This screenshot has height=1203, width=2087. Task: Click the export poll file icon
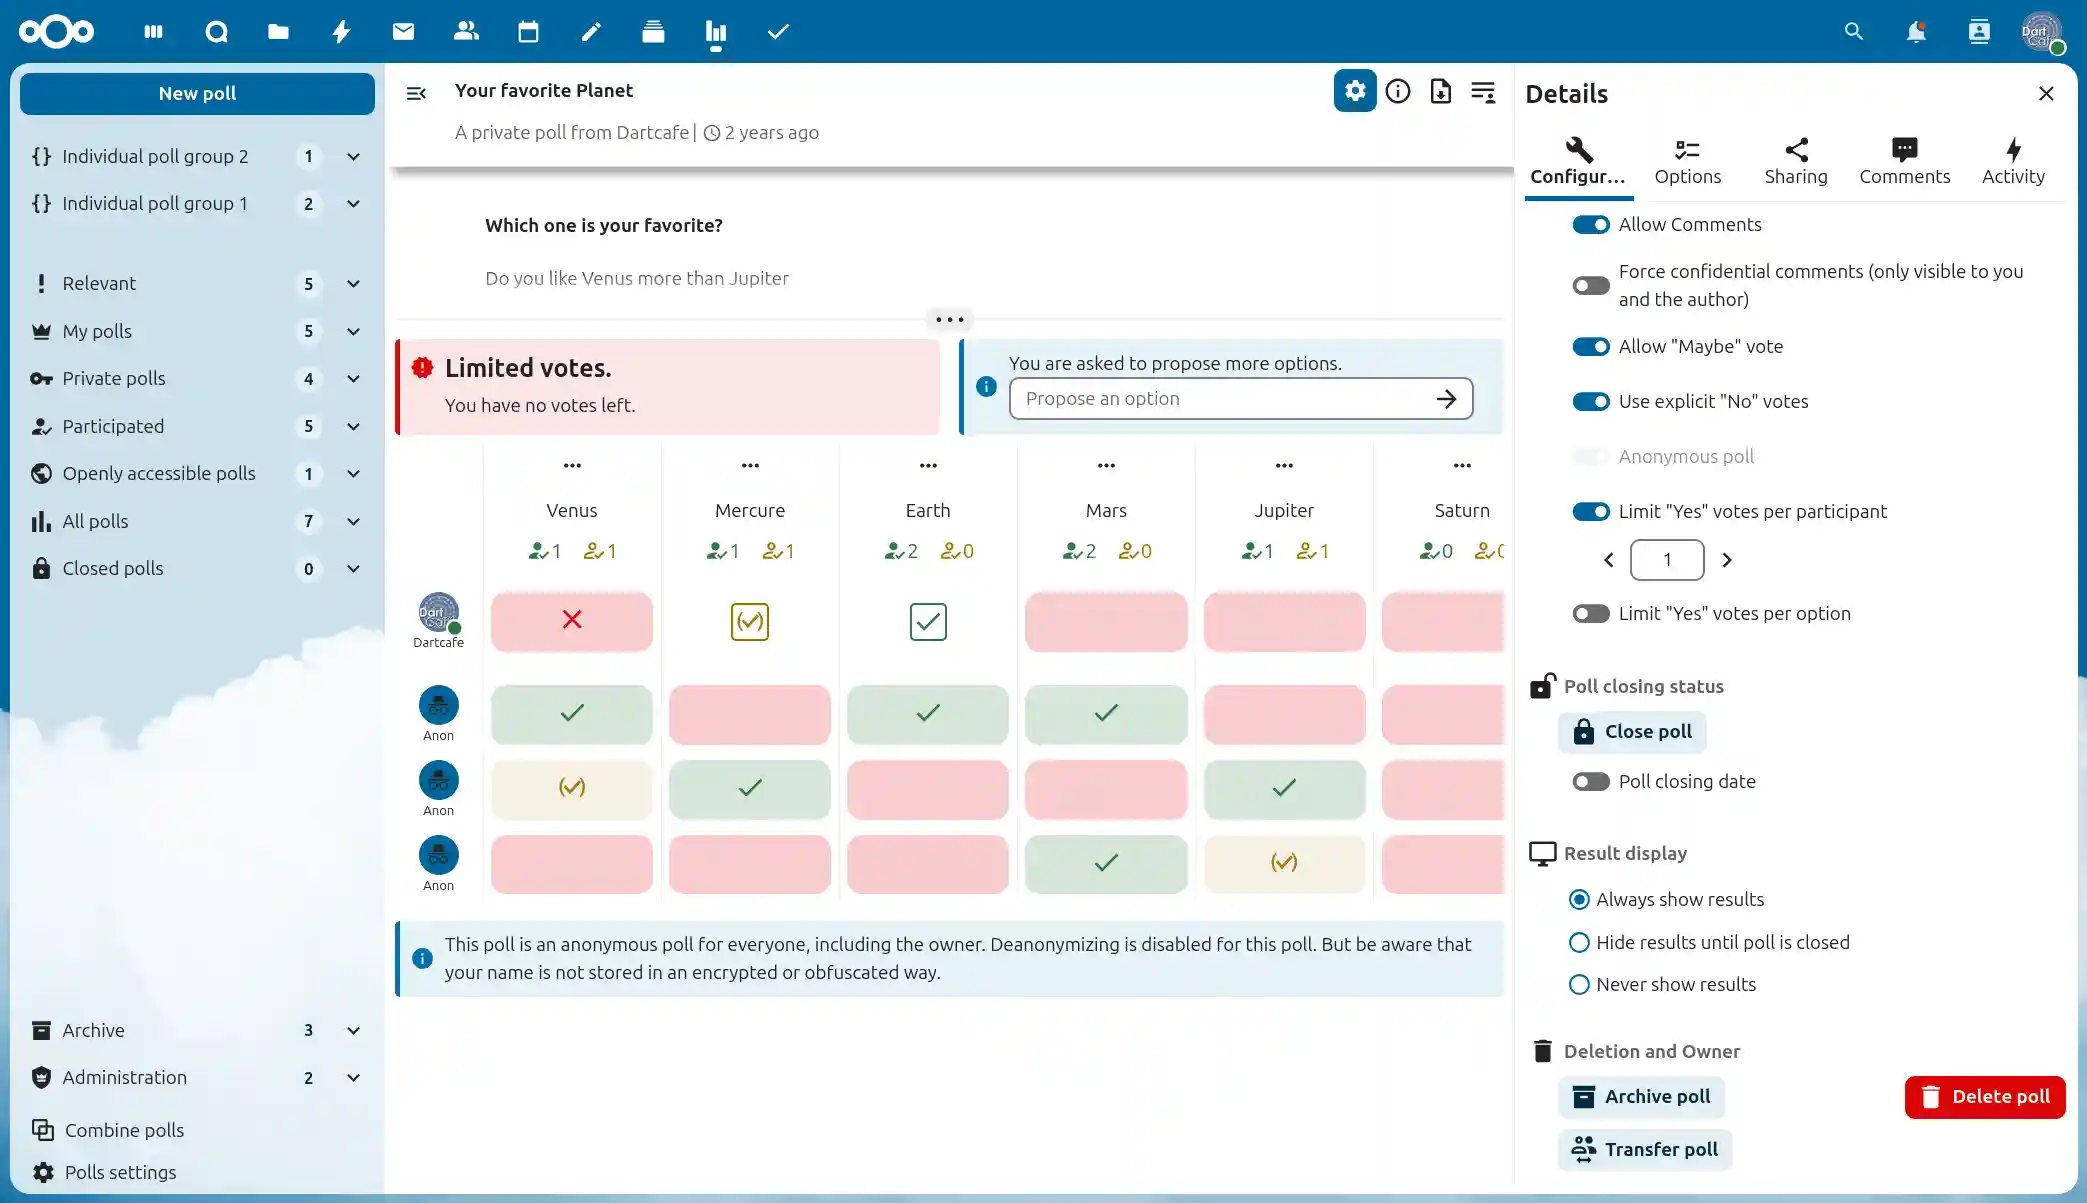tap(1440, 92)
